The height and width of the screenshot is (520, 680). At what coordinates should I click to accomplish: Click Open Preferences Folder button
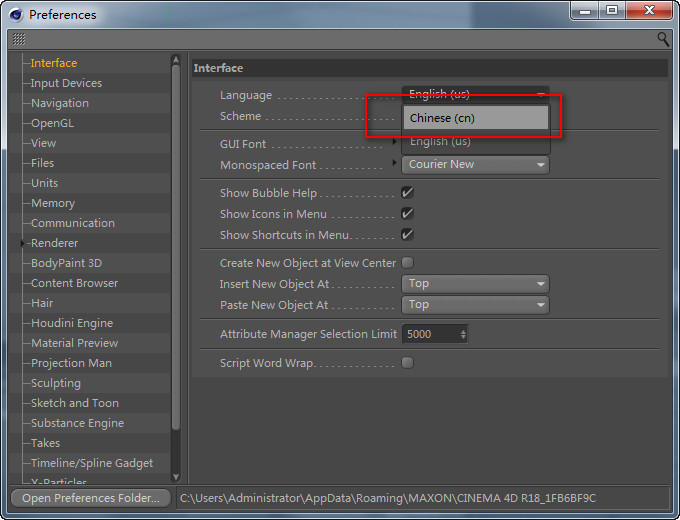(x=91, y=498)
